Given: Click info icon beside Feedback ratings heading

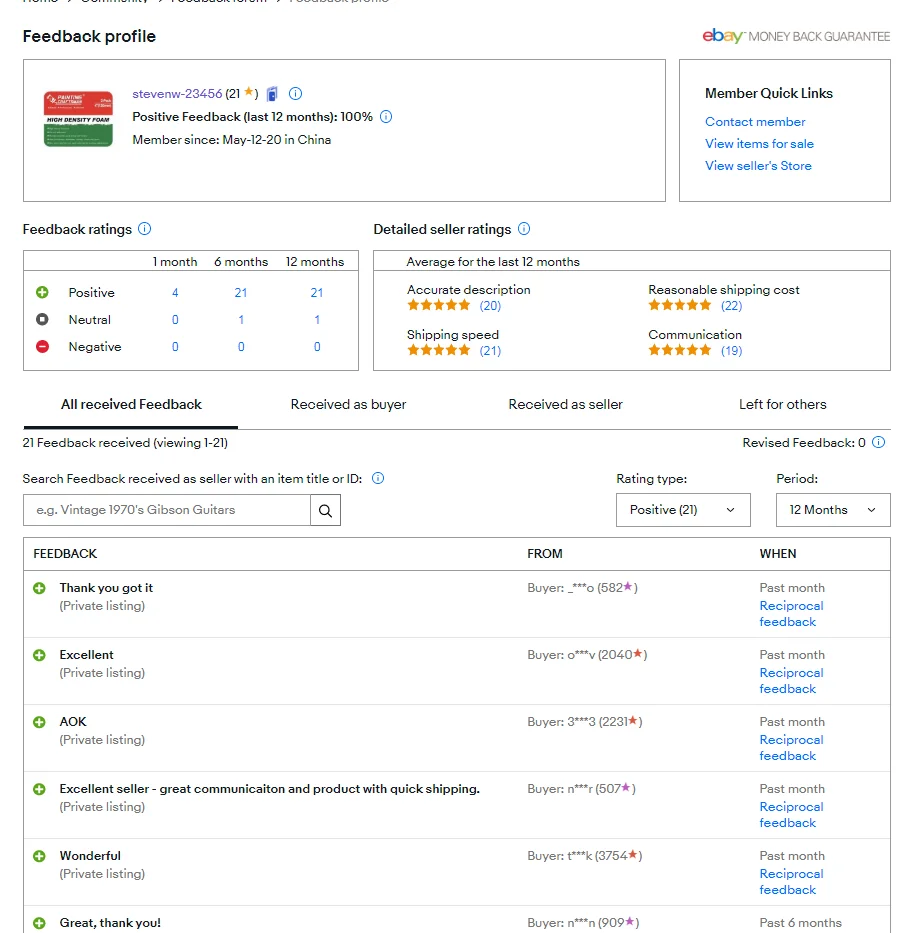Looking at the screenshot, I should click(145, 229).
